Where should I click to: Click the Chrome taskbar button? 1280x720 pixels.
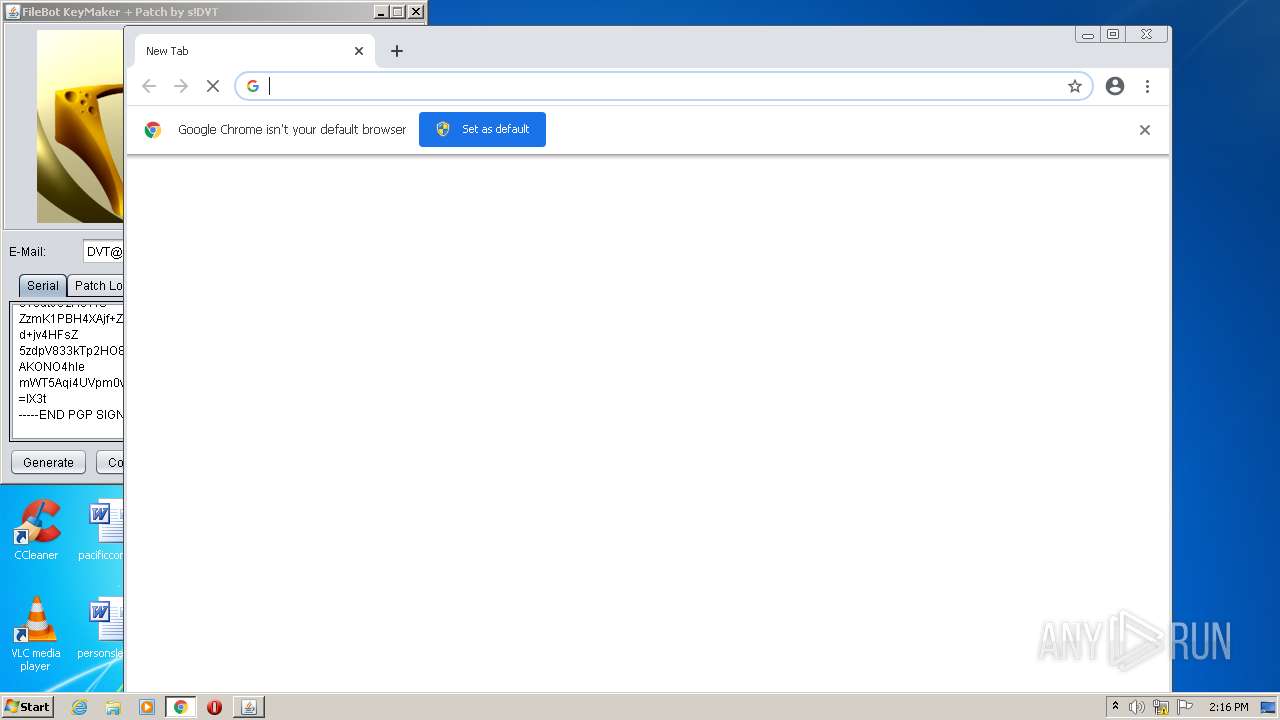point(181,707)
